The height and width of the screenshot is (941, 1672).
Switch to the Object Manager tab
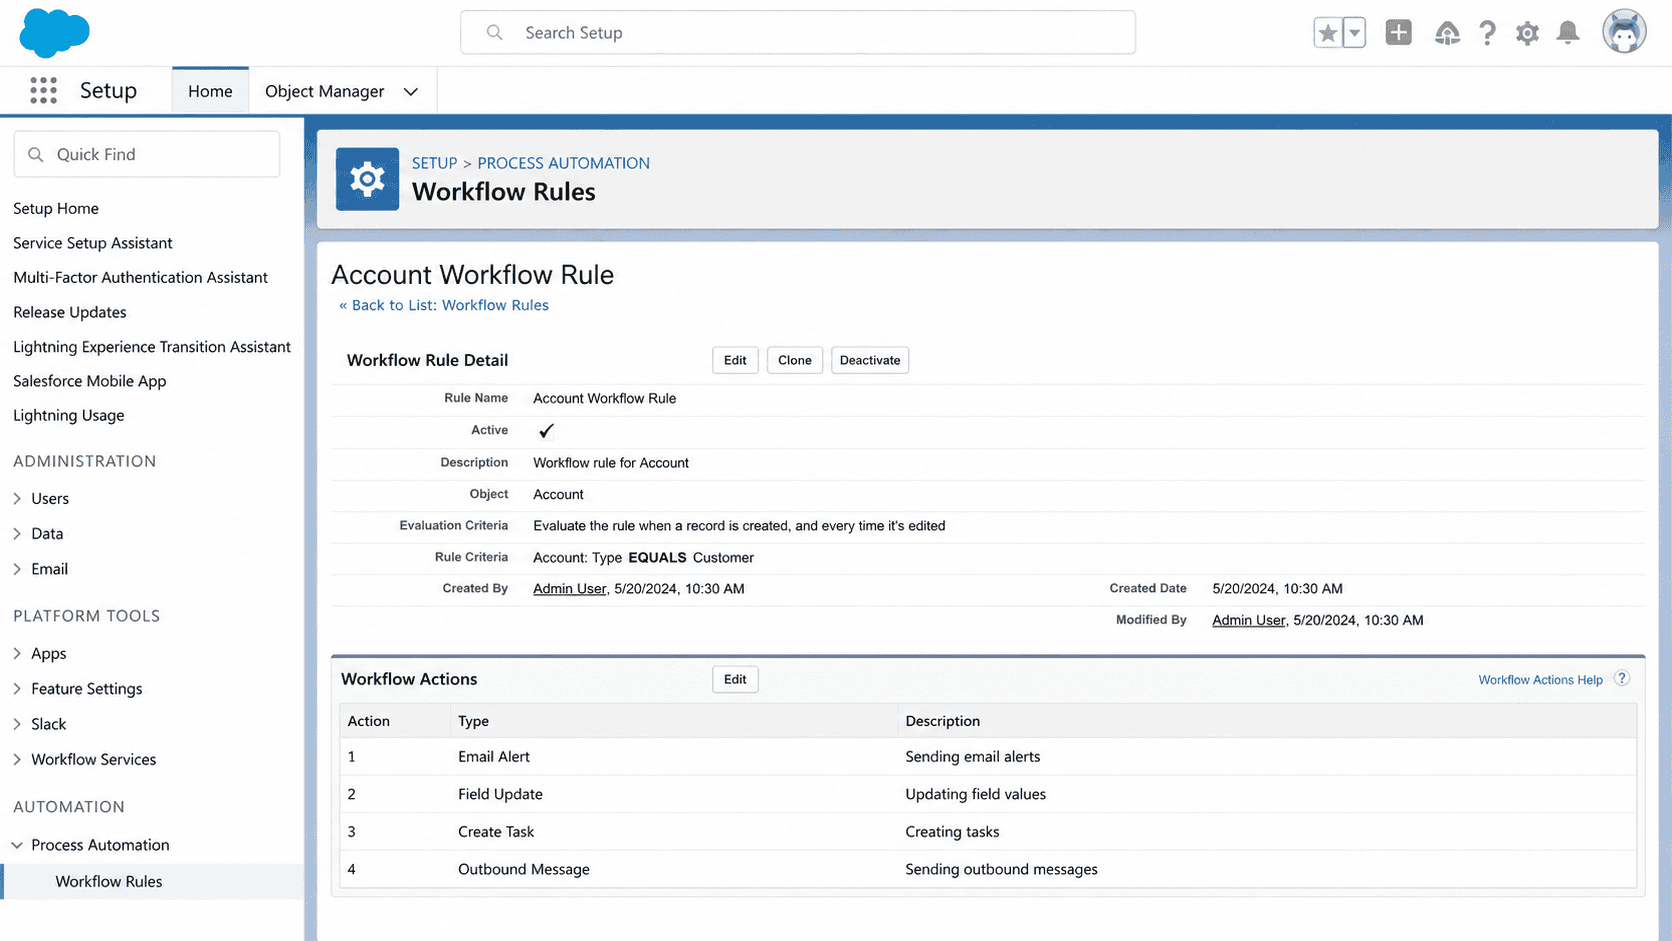pos(324,91)
